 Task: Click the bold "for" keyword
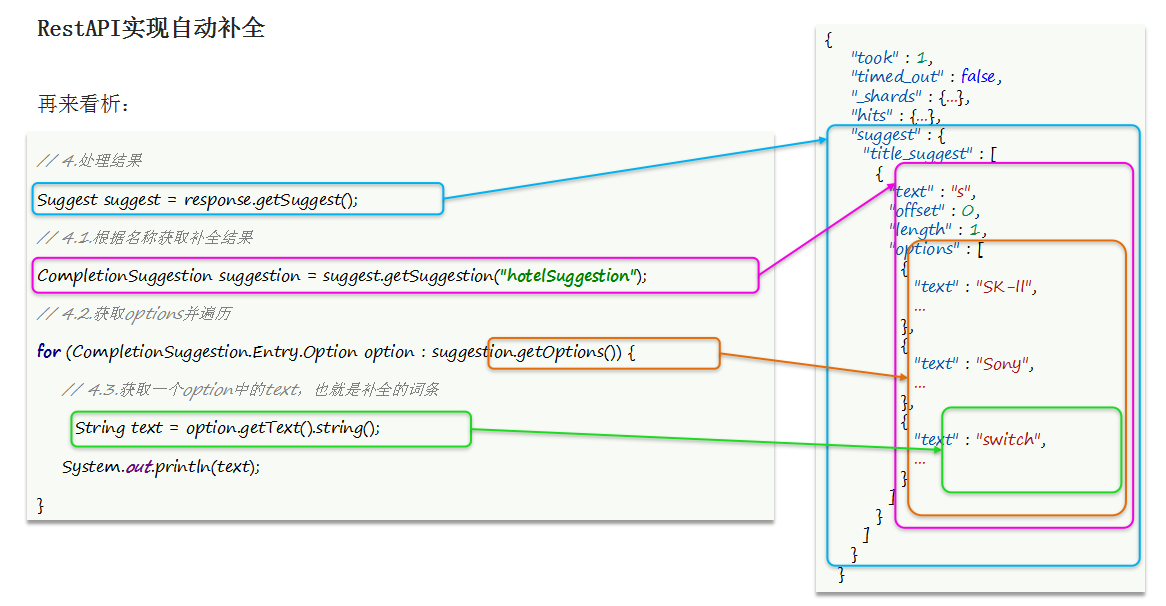tap(48, 352)
